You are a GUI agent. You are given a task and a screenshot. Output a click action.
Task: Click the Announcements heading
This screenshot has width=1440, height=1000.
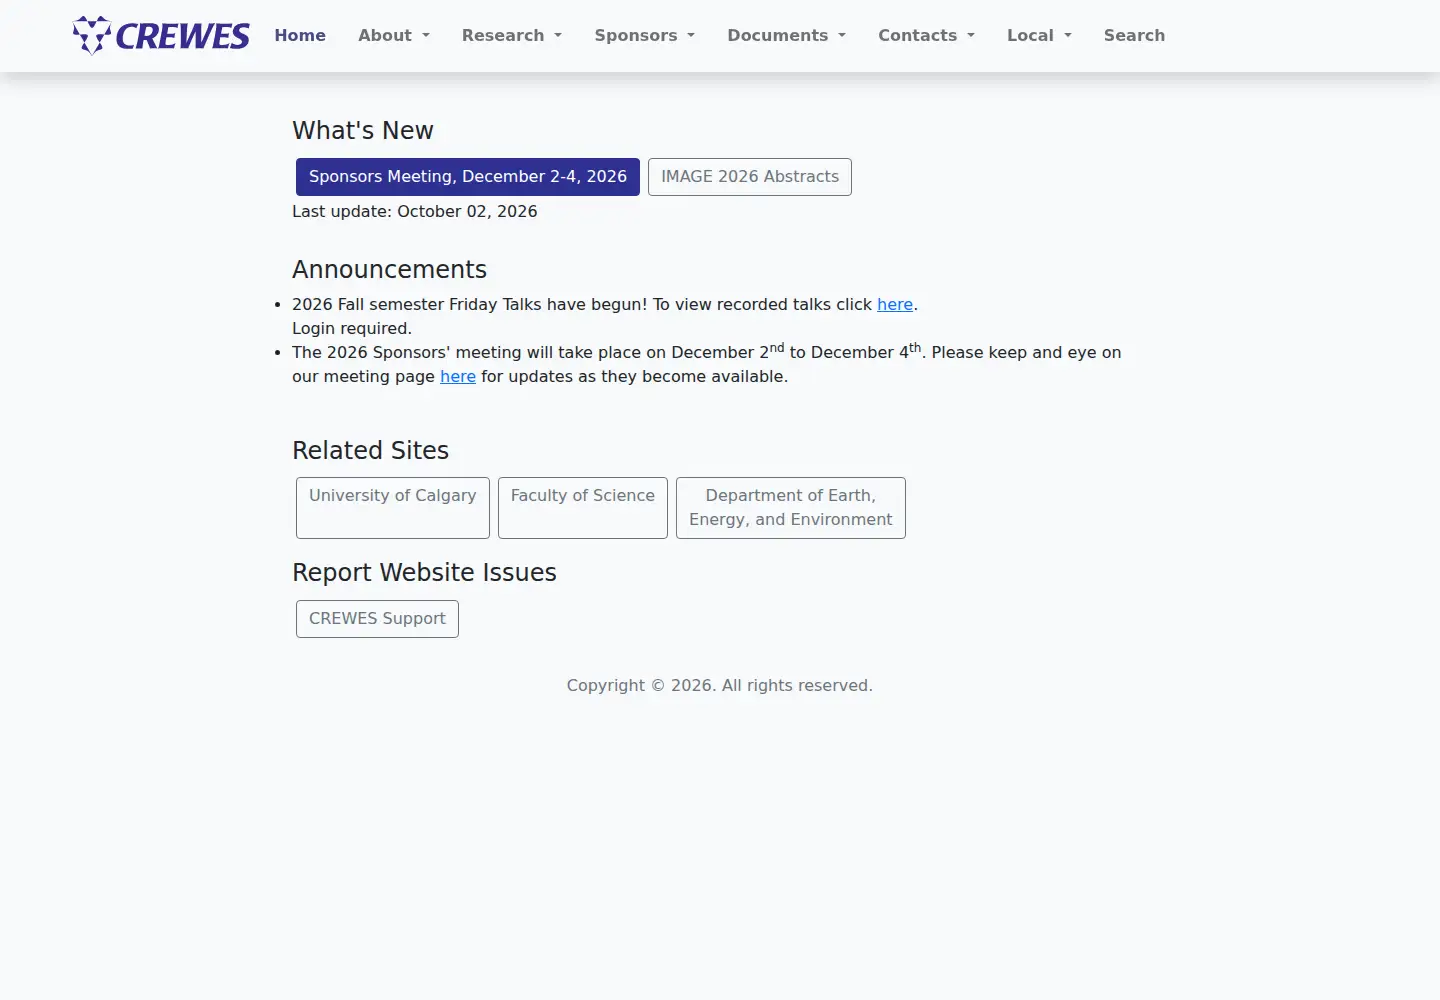pyautogui.click(x=390, y=270)
